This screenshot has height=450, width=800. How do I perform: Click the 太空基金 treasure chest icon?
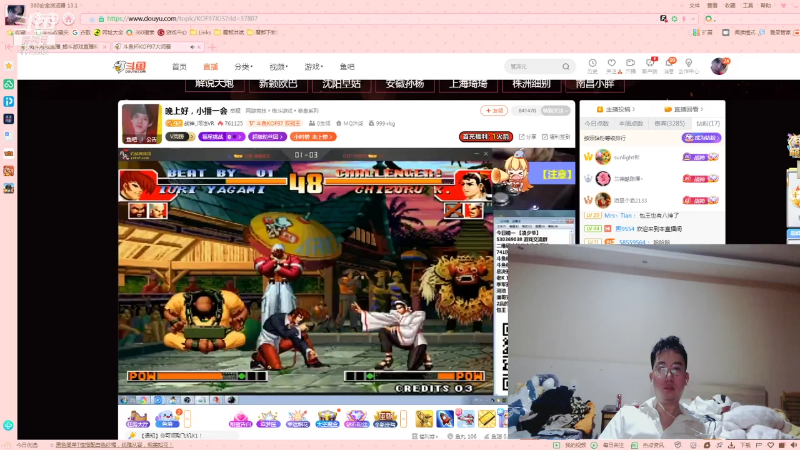(x=327, y=419)
